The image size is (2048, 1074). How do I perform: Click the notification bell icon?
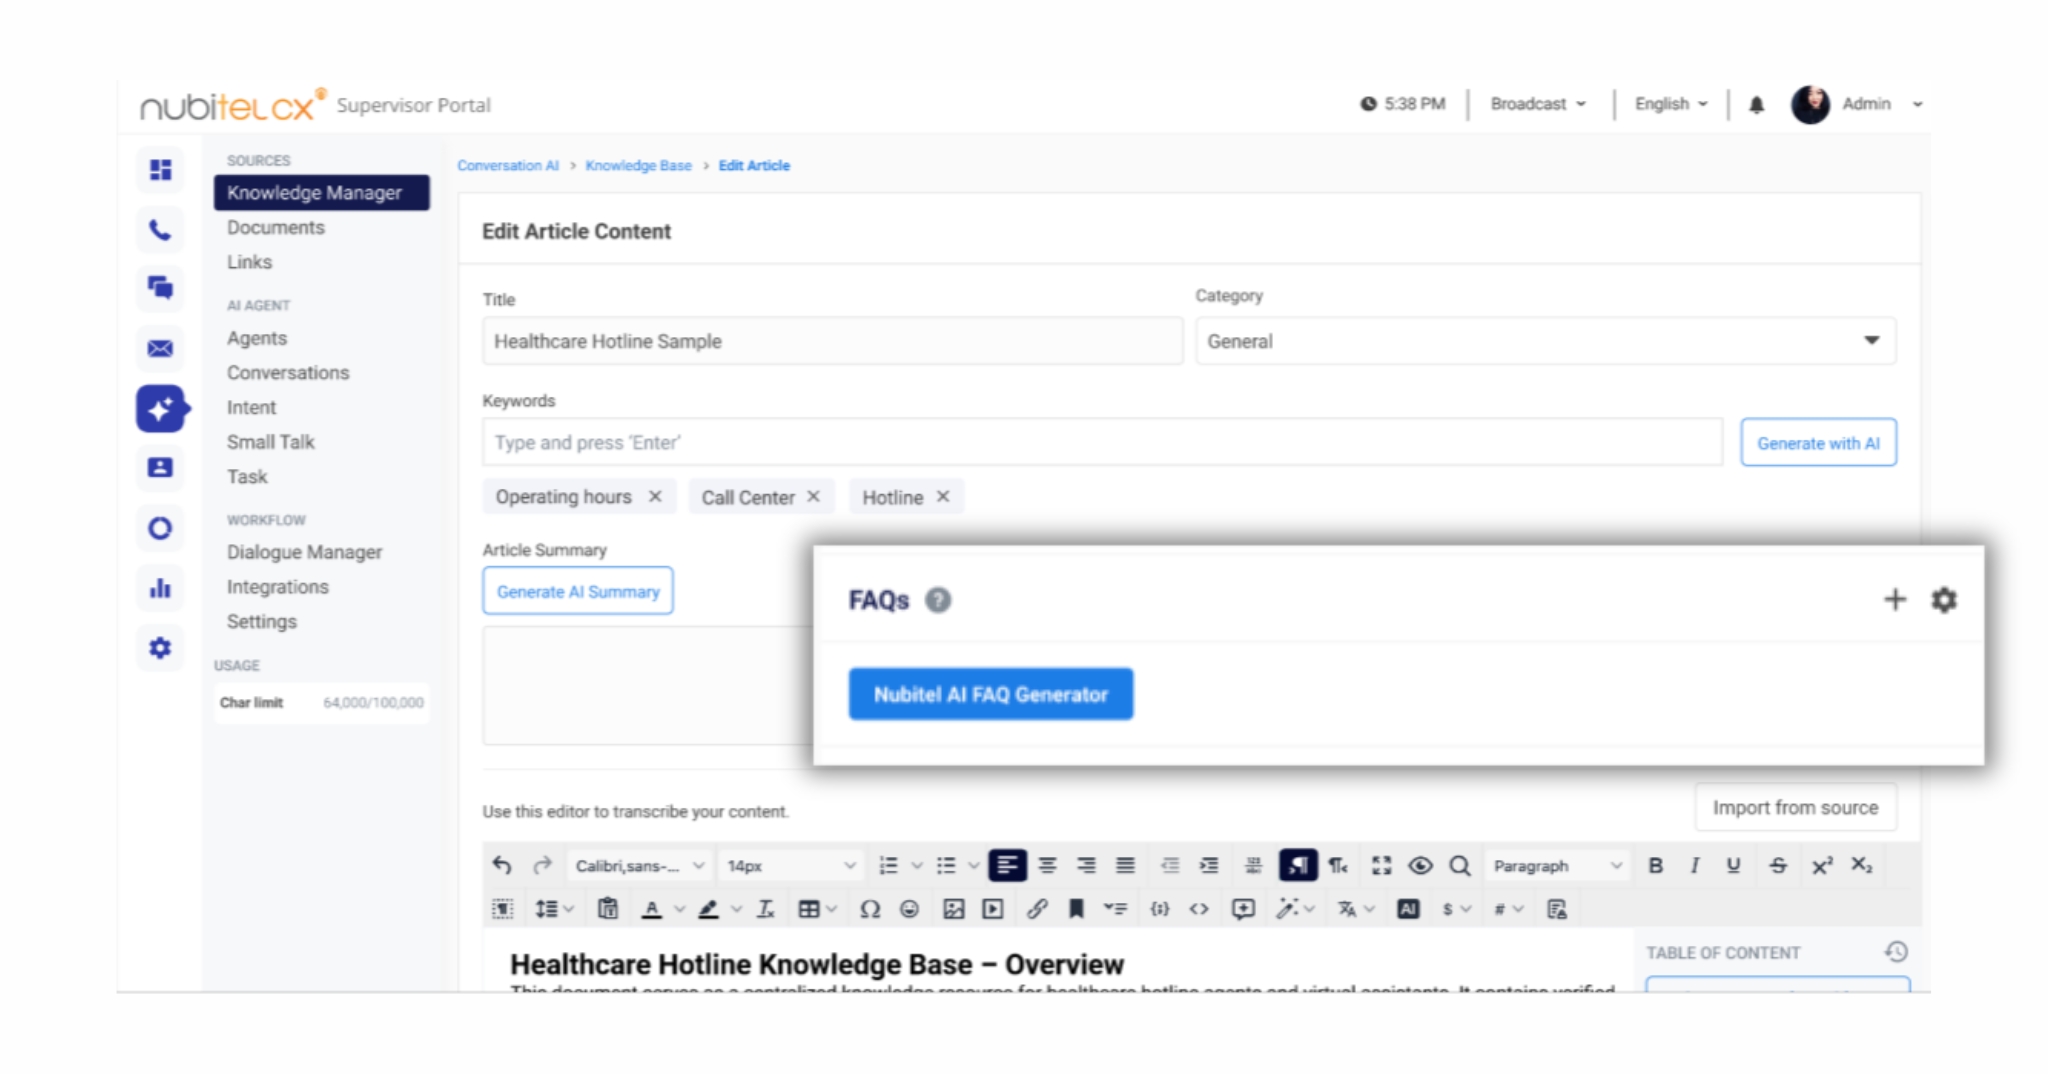coord(1756,105)
